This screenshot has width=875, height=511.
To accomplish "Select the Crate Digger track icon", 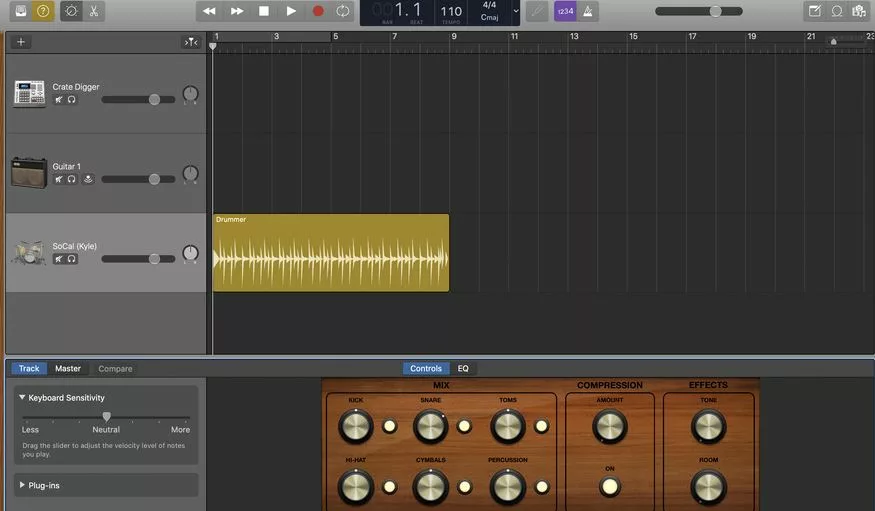I will 29,93.
